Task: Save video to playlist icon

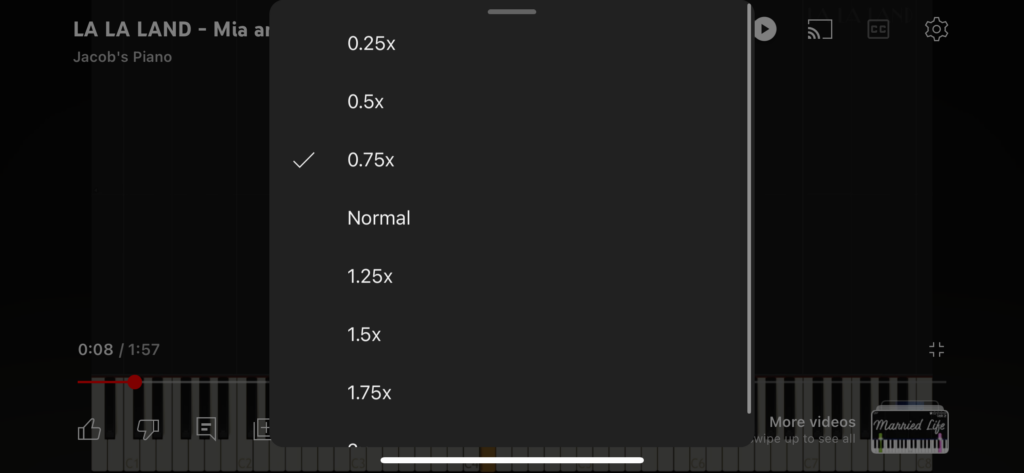Action: click(x=262, y=429)
